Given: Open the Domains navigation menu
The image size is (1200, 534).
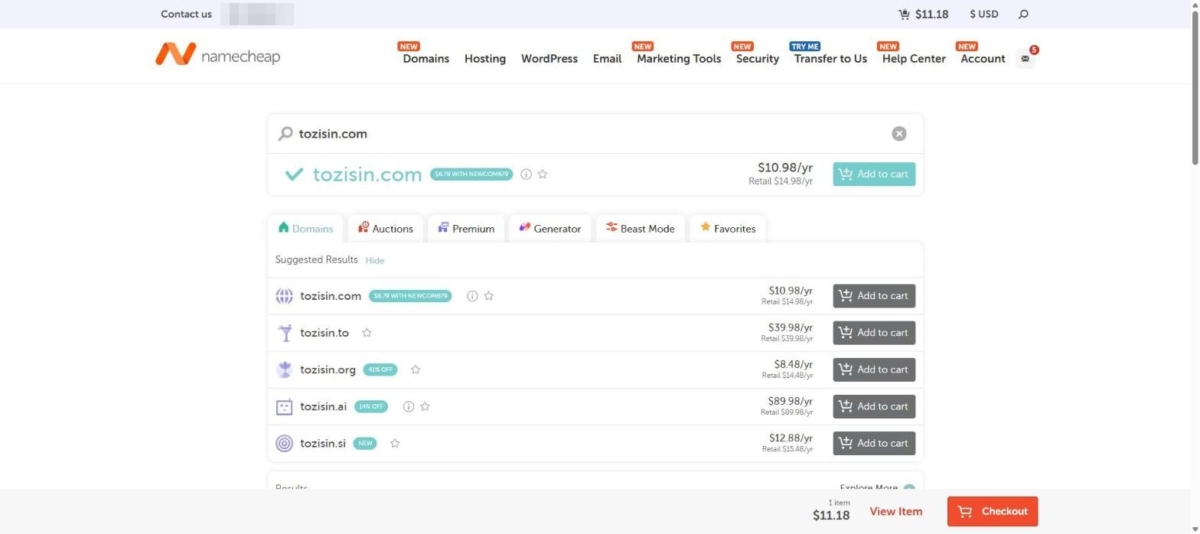Looking at the screenshot, I should pyautogui.click(x=426, y=59).
